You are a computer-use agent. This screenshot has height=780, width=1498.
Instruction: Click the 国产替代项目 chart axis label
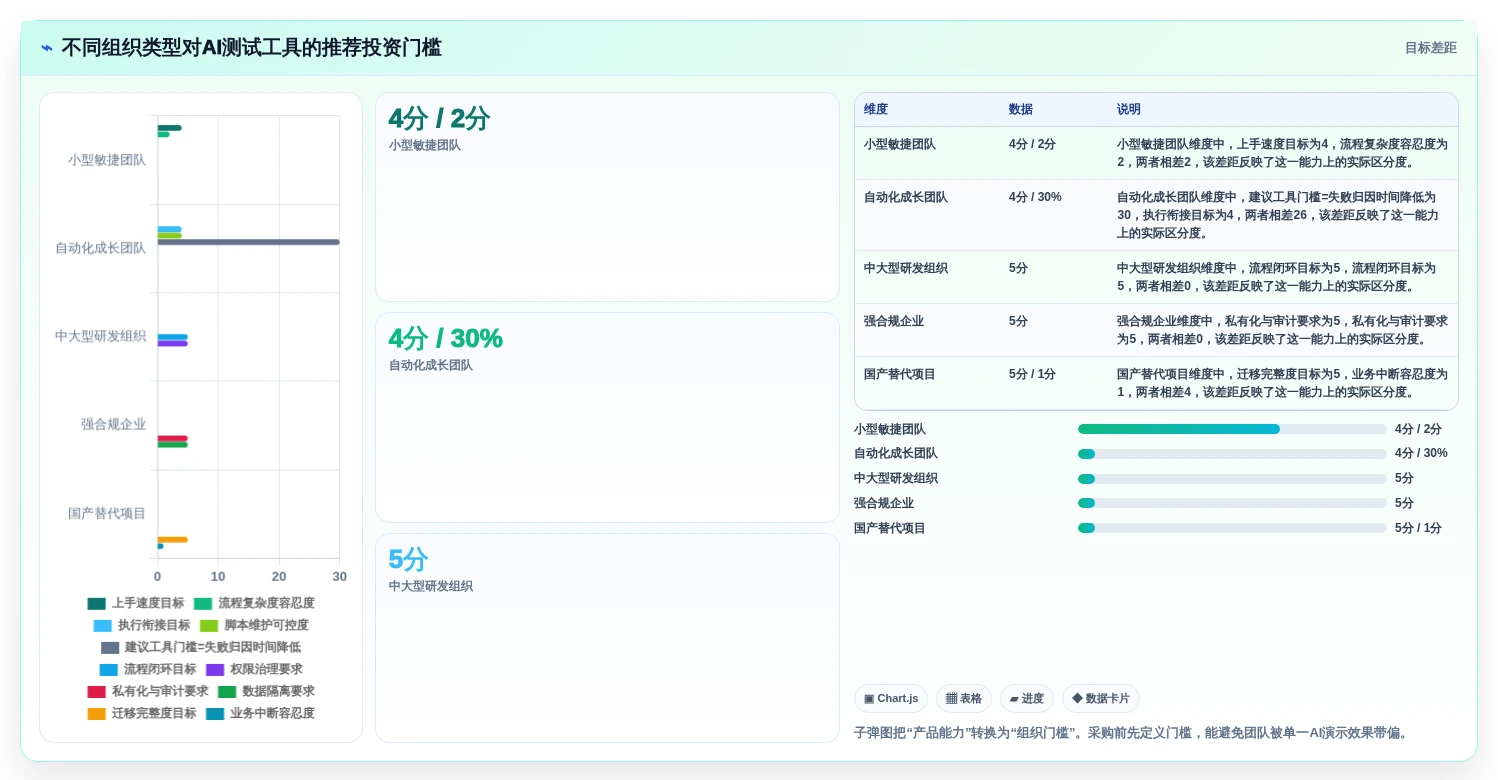pos(107,513)
